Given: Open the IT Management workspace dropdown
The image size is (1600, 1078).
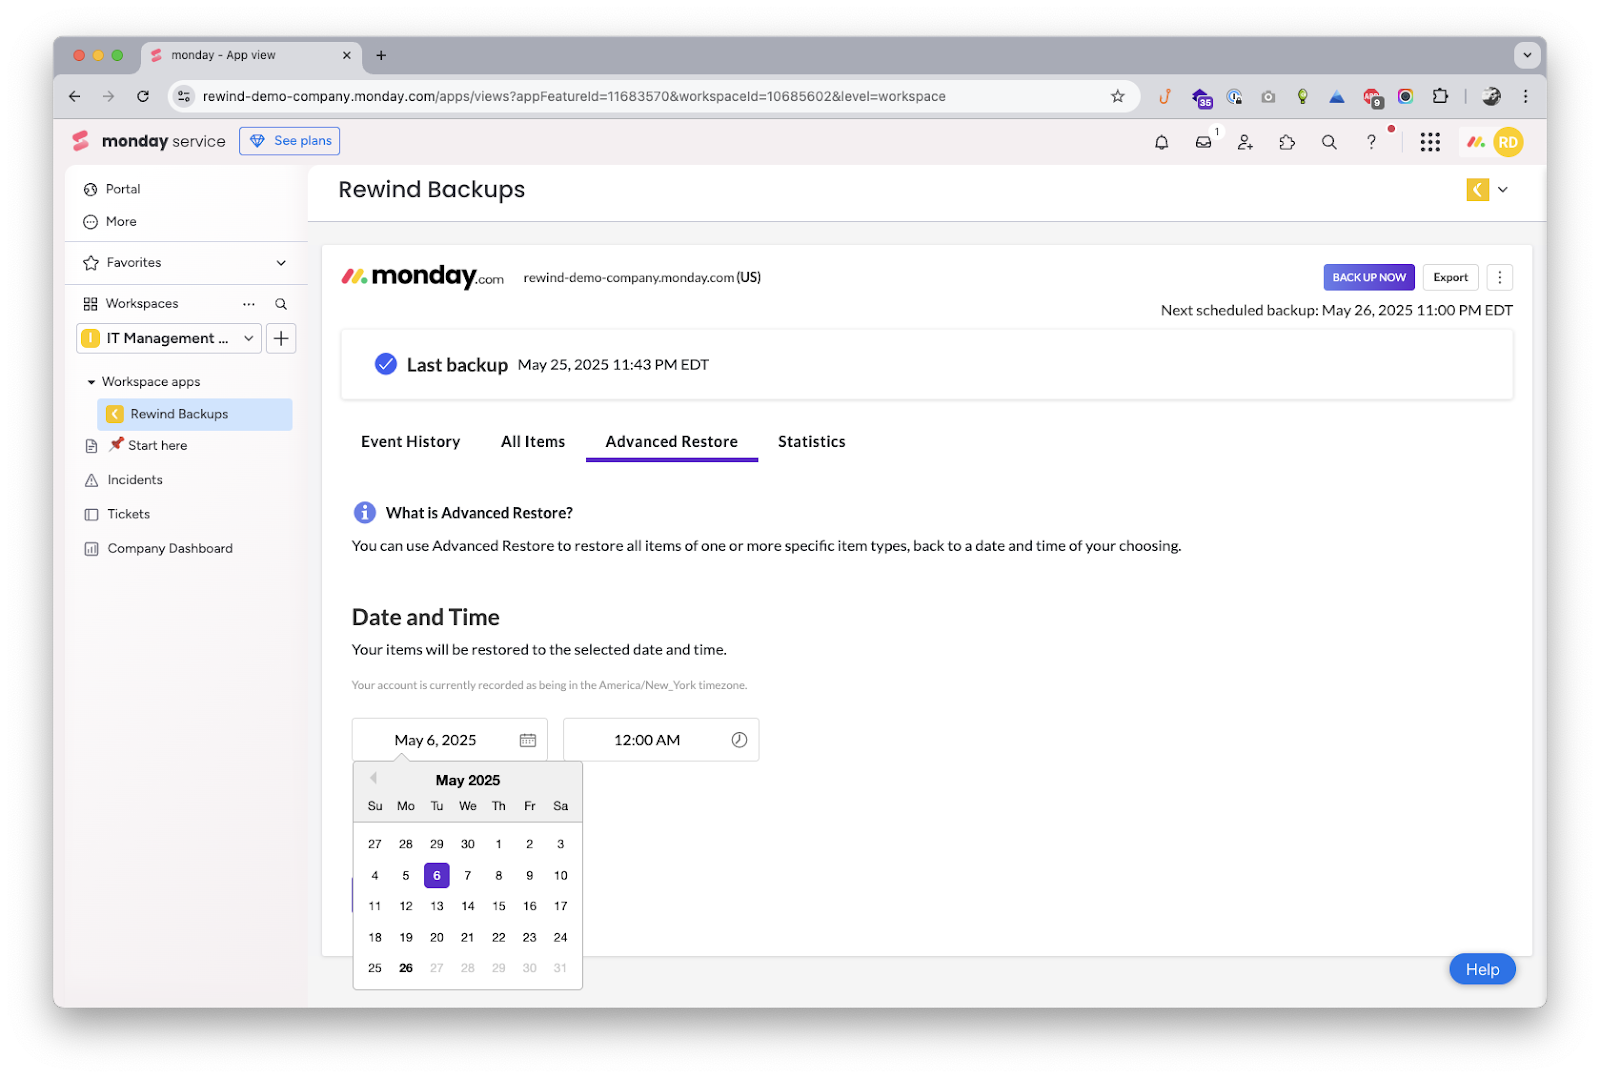Looking at the screenshot, I should (169, 339).
